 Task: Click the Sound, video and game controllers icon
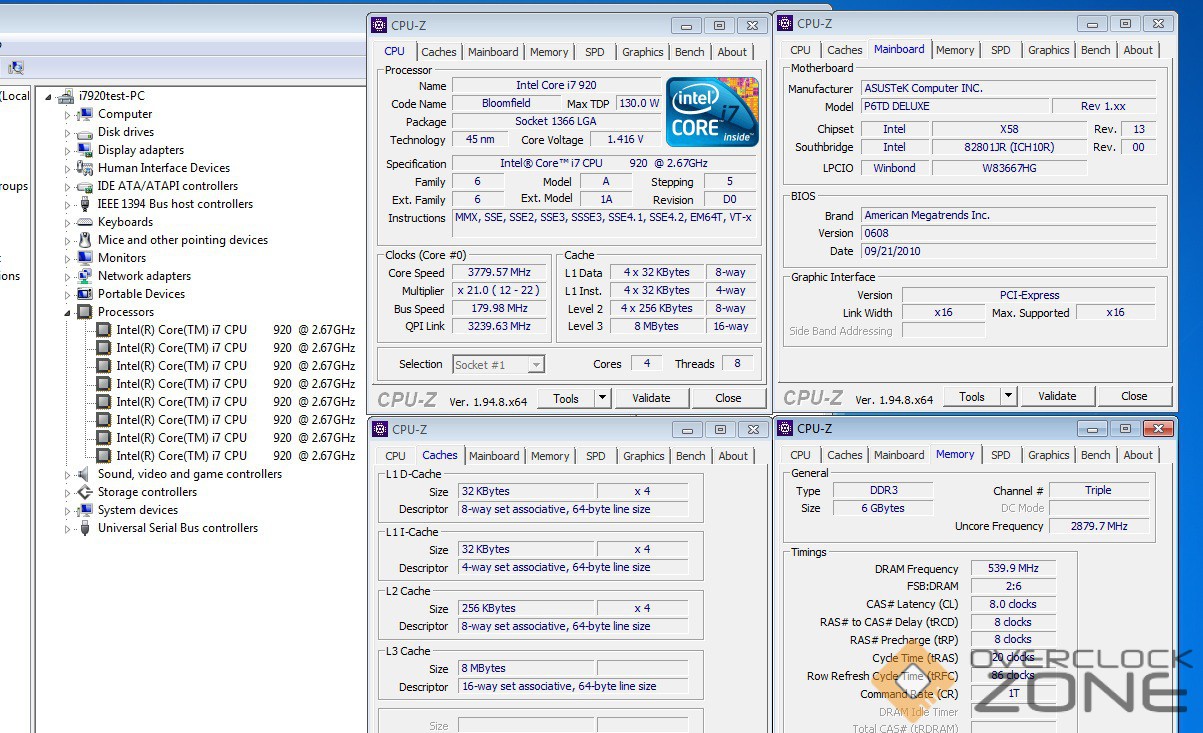tap(85, 474)
